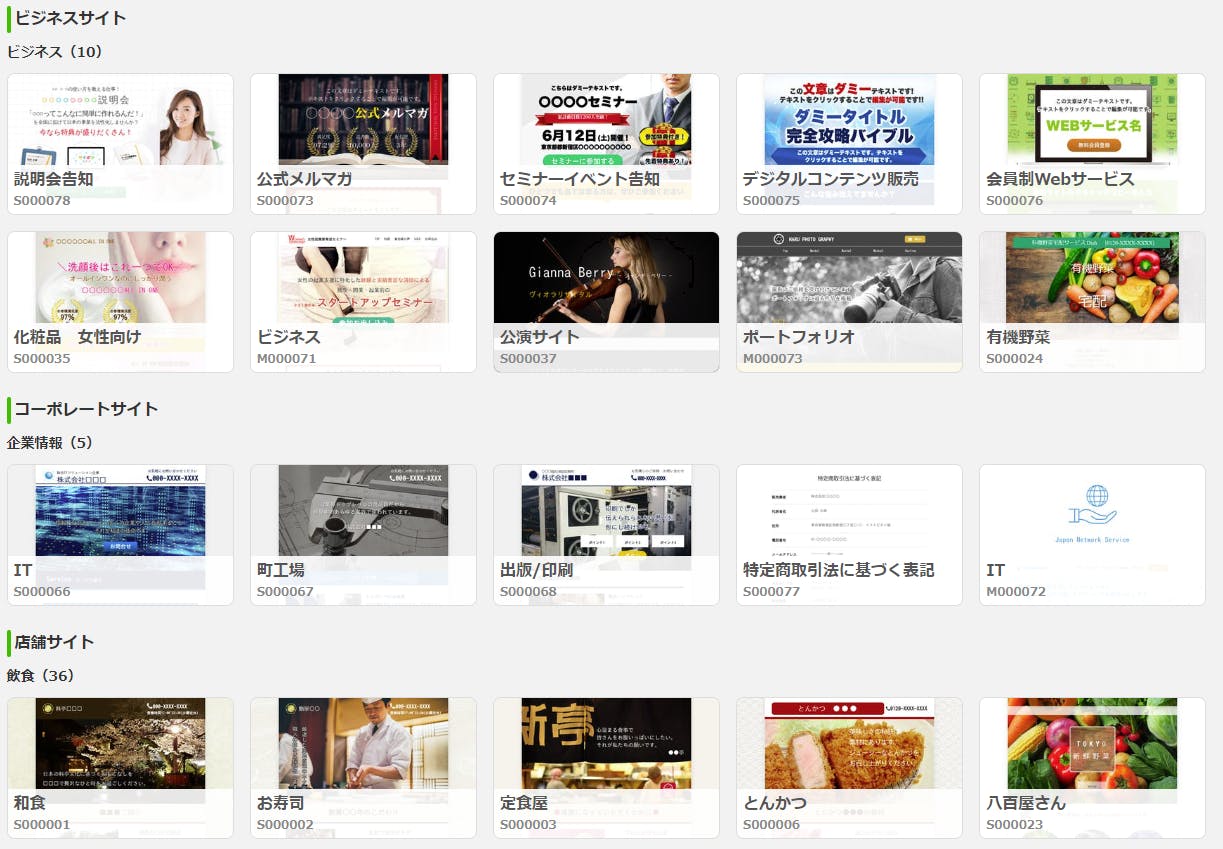Screen dimensions: 1223x849
Task: Open the ポートフォリオ template M000073
Action: click(849, 301)
